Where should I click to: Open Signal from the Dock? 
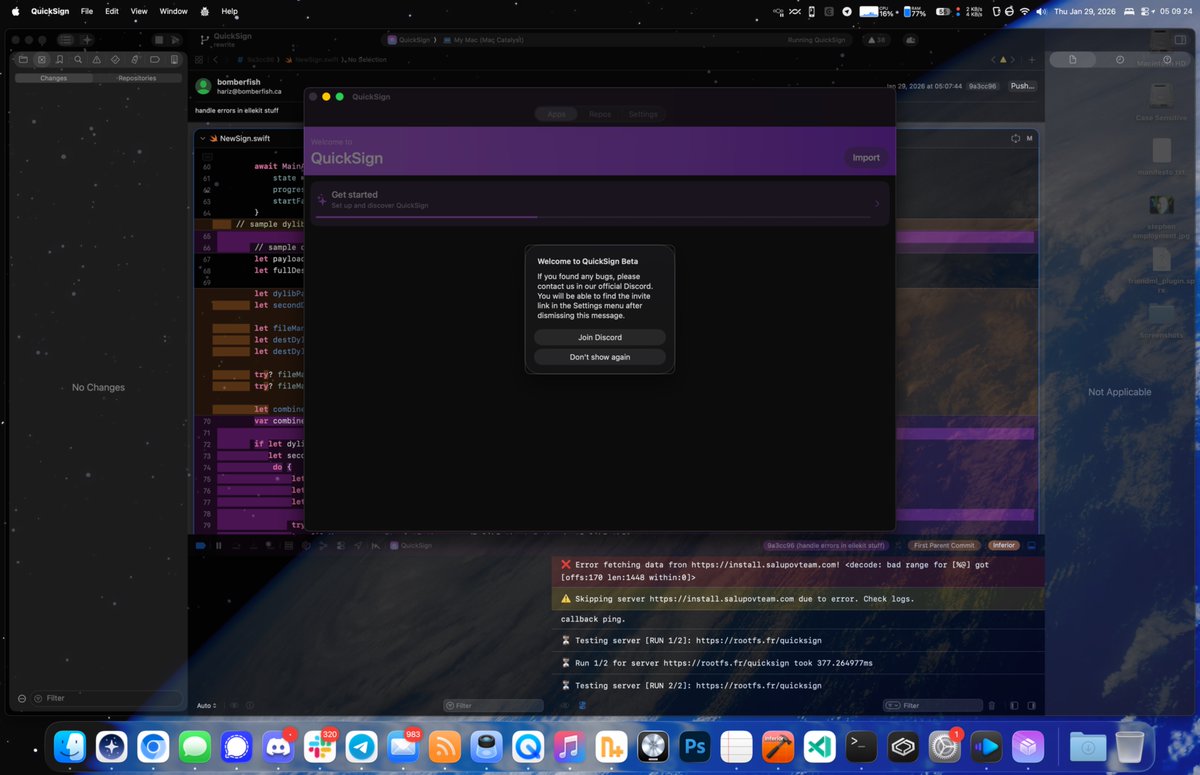(x=236, y=746)
